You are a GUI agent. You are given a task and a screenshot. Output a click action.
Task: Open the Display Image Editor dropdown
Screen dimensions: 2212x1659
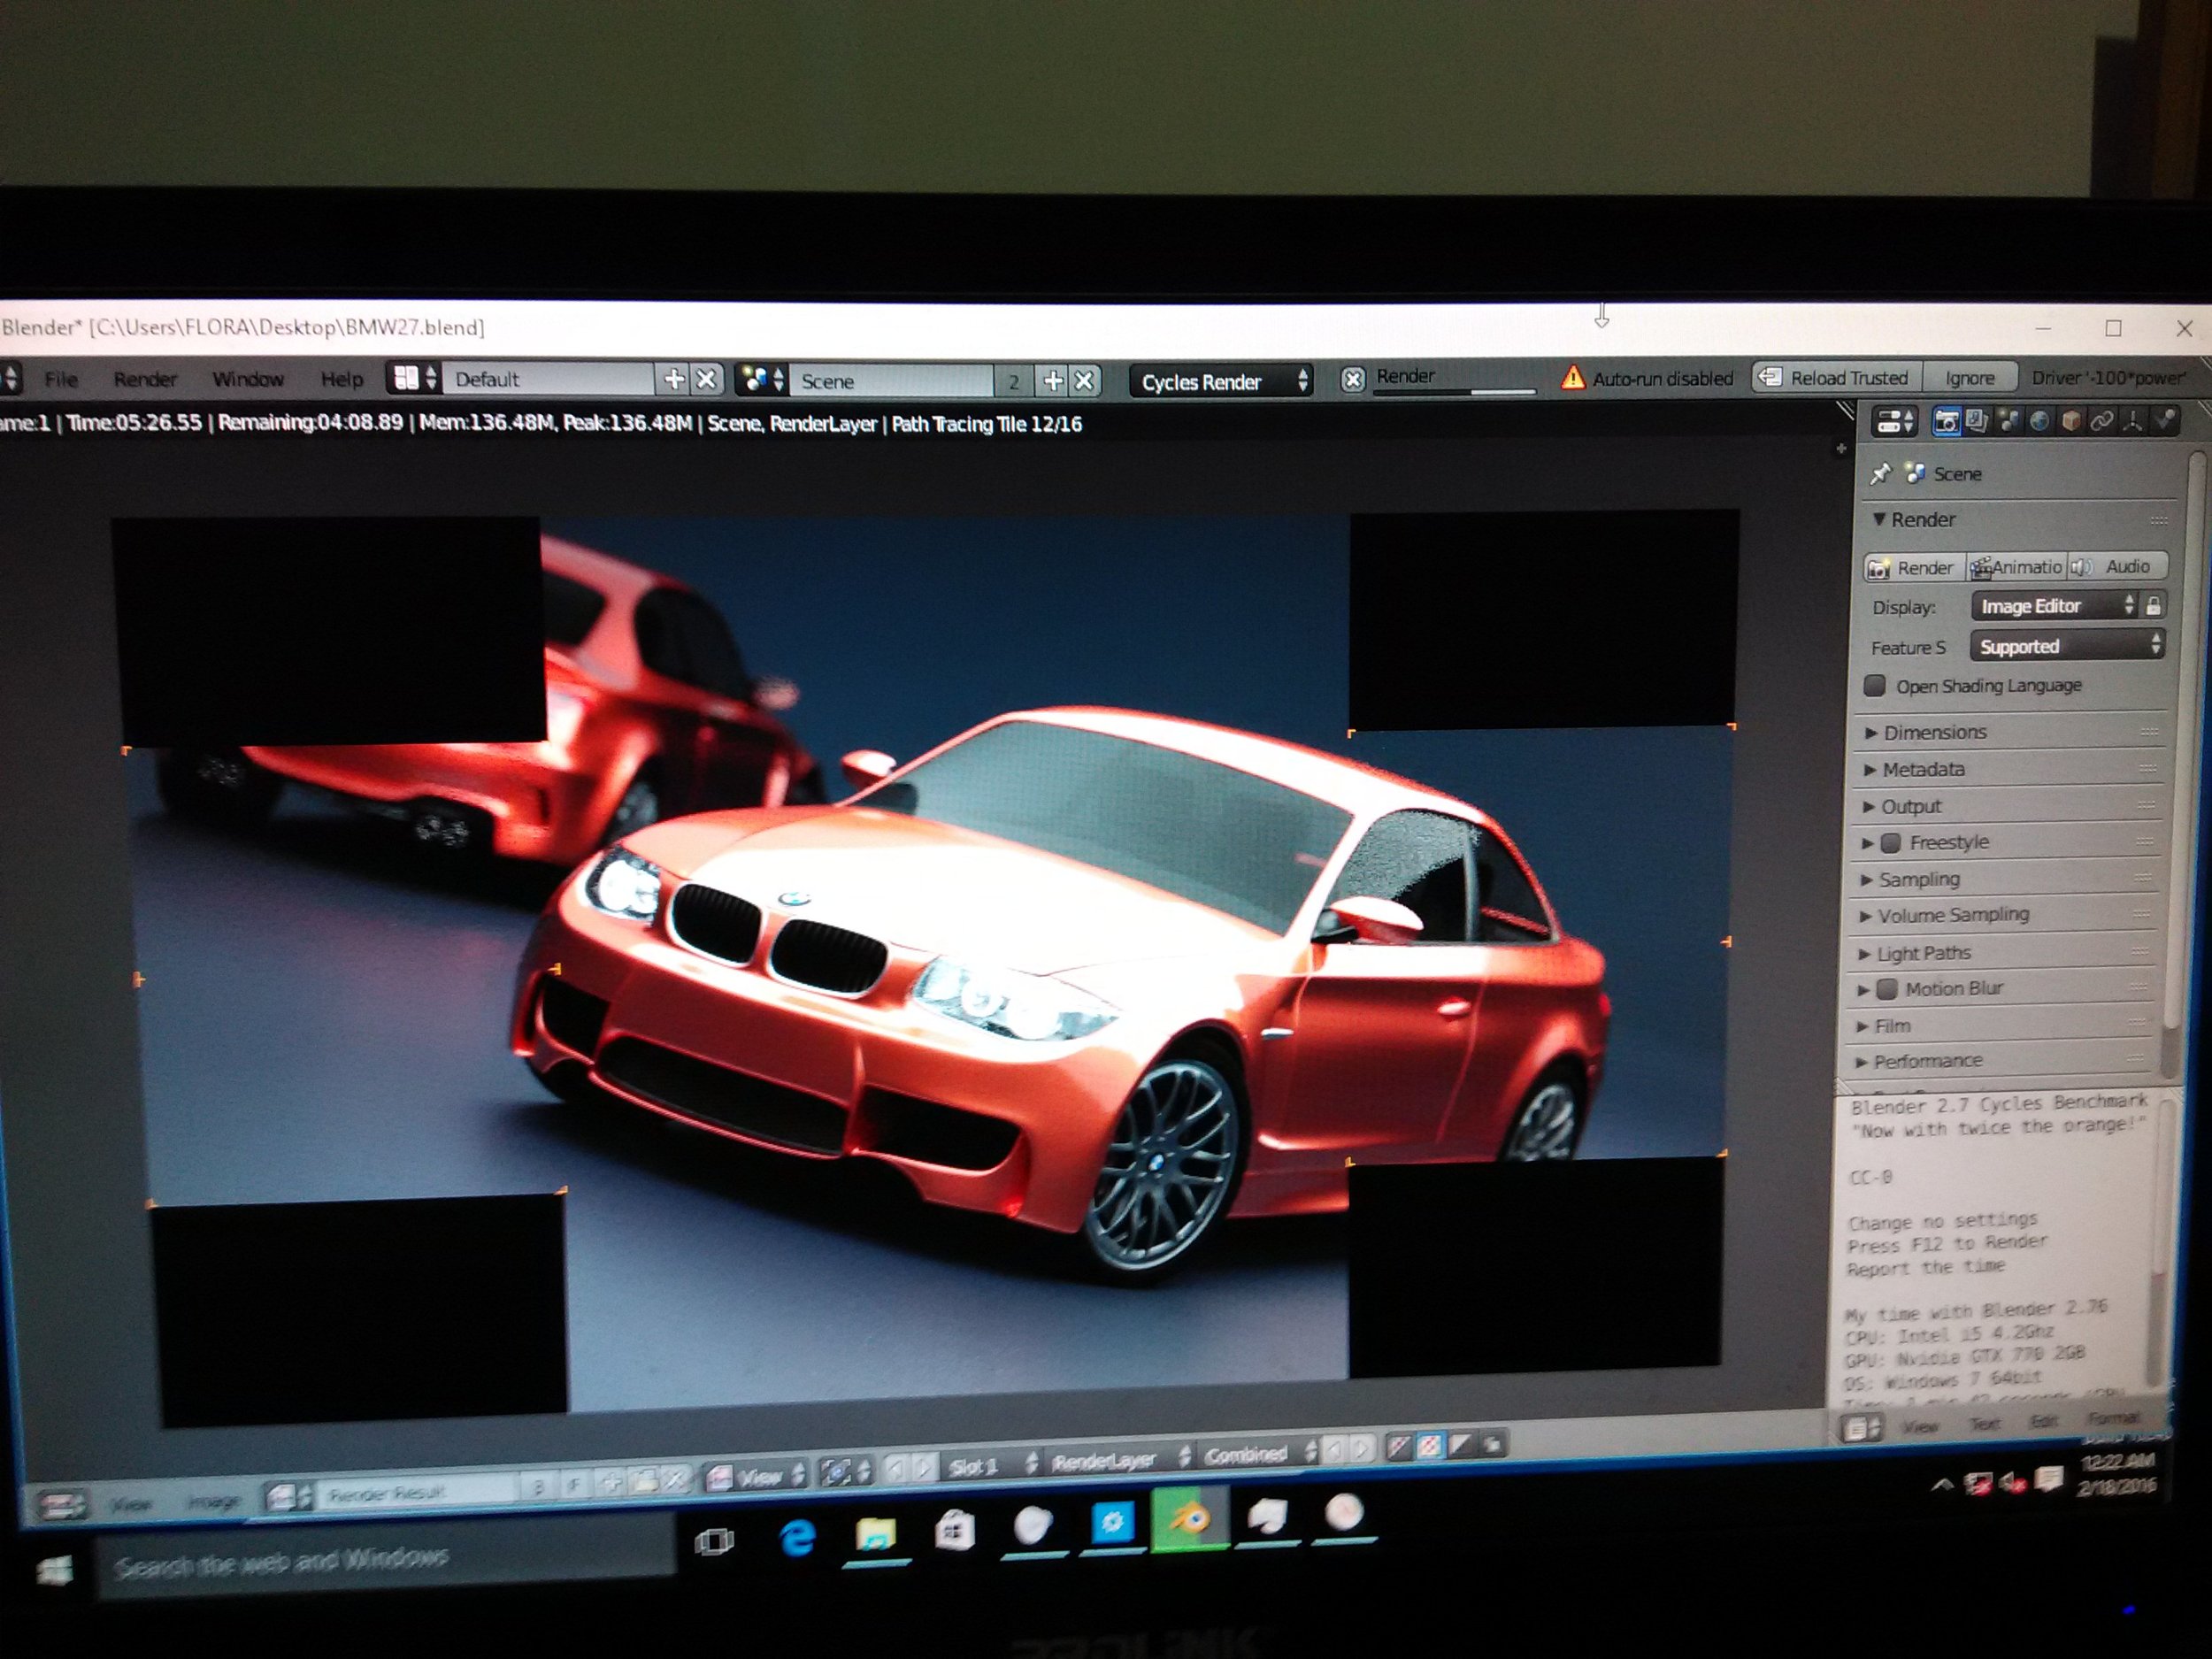[2057, 606]
